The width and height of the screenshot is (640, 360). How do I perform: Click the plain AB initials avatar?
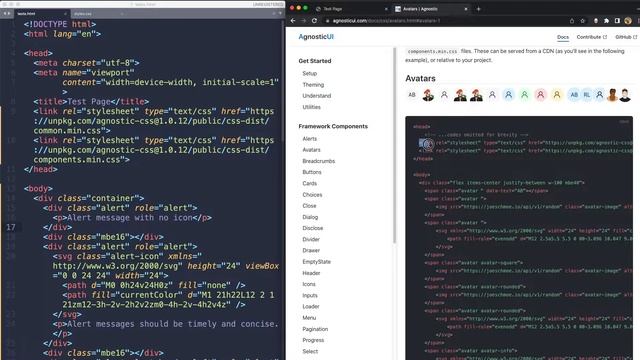[412, 95]
